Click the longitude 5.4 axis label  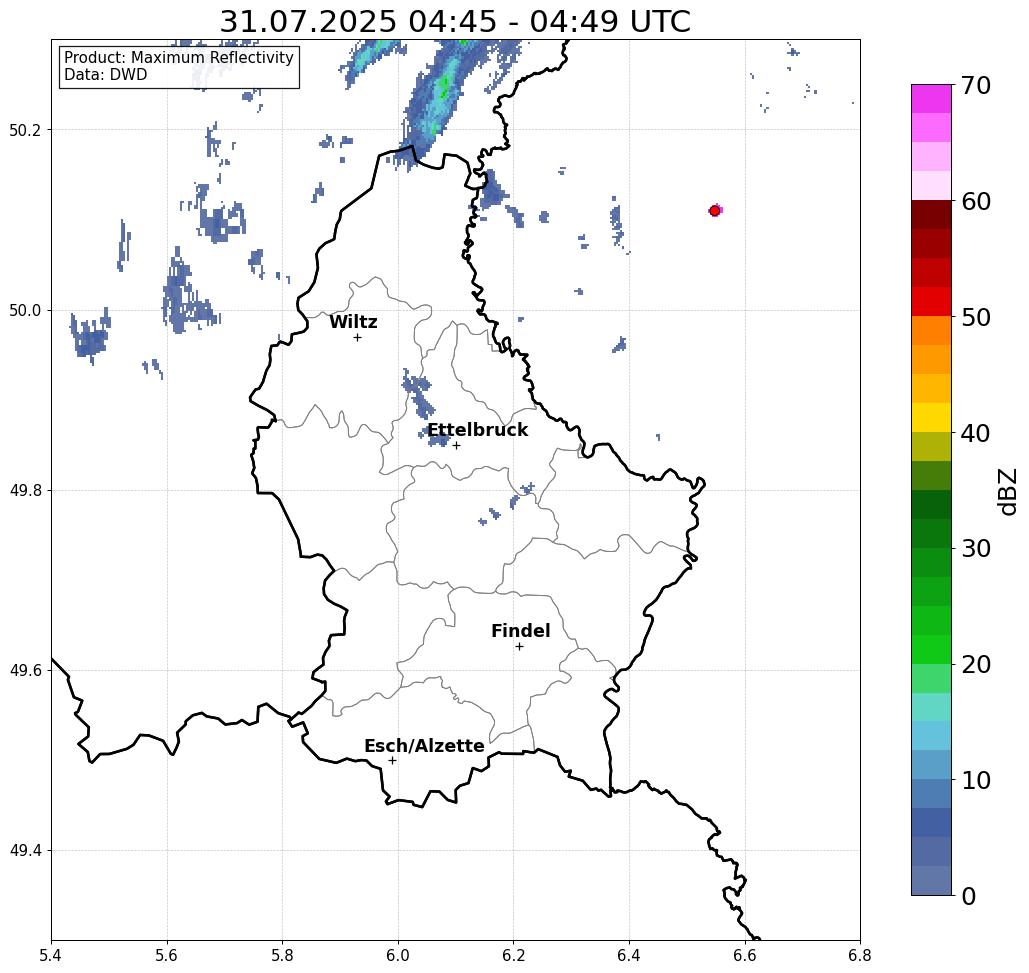51,955
